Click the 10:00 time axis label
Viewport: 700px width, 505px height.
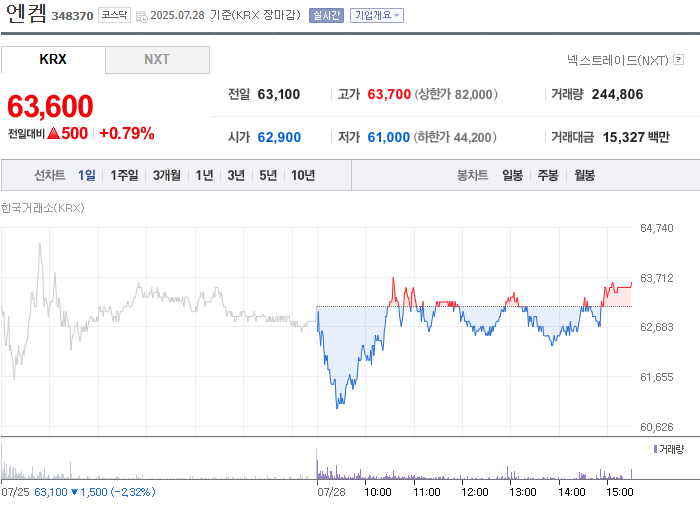point(378,492)
